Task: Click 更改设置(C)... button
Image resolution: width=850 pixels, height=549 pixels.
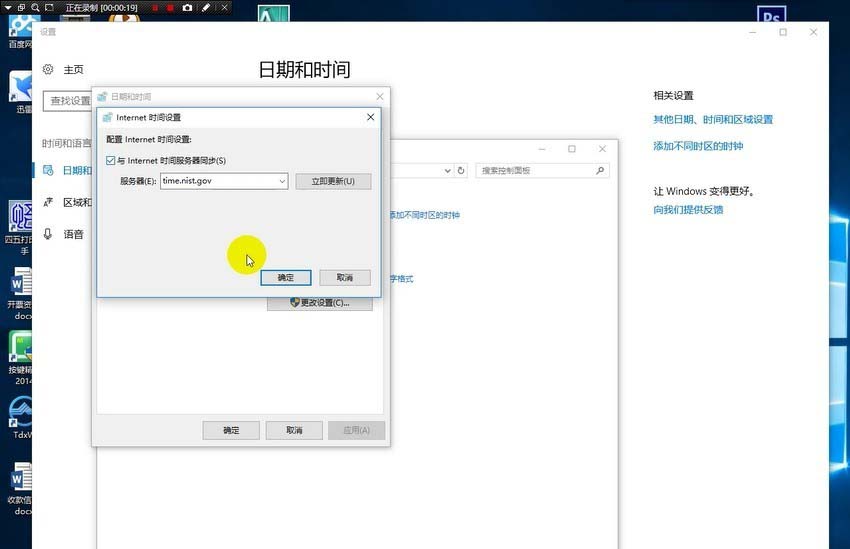Action: [x=320, y=303]
